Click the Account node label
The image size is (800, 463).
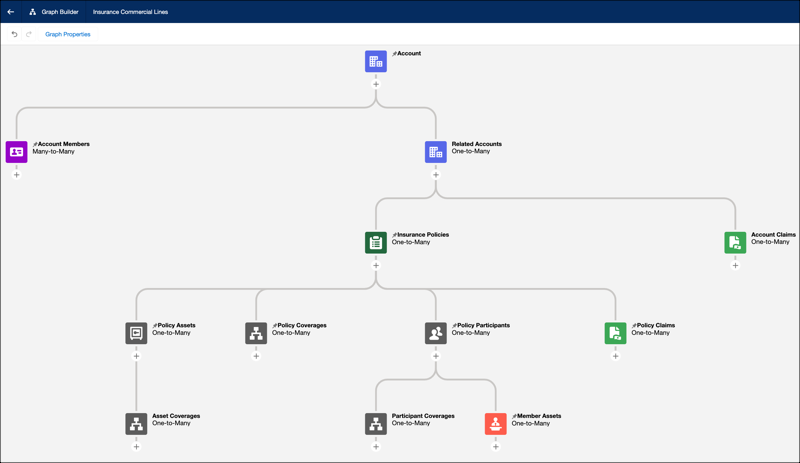409,53
